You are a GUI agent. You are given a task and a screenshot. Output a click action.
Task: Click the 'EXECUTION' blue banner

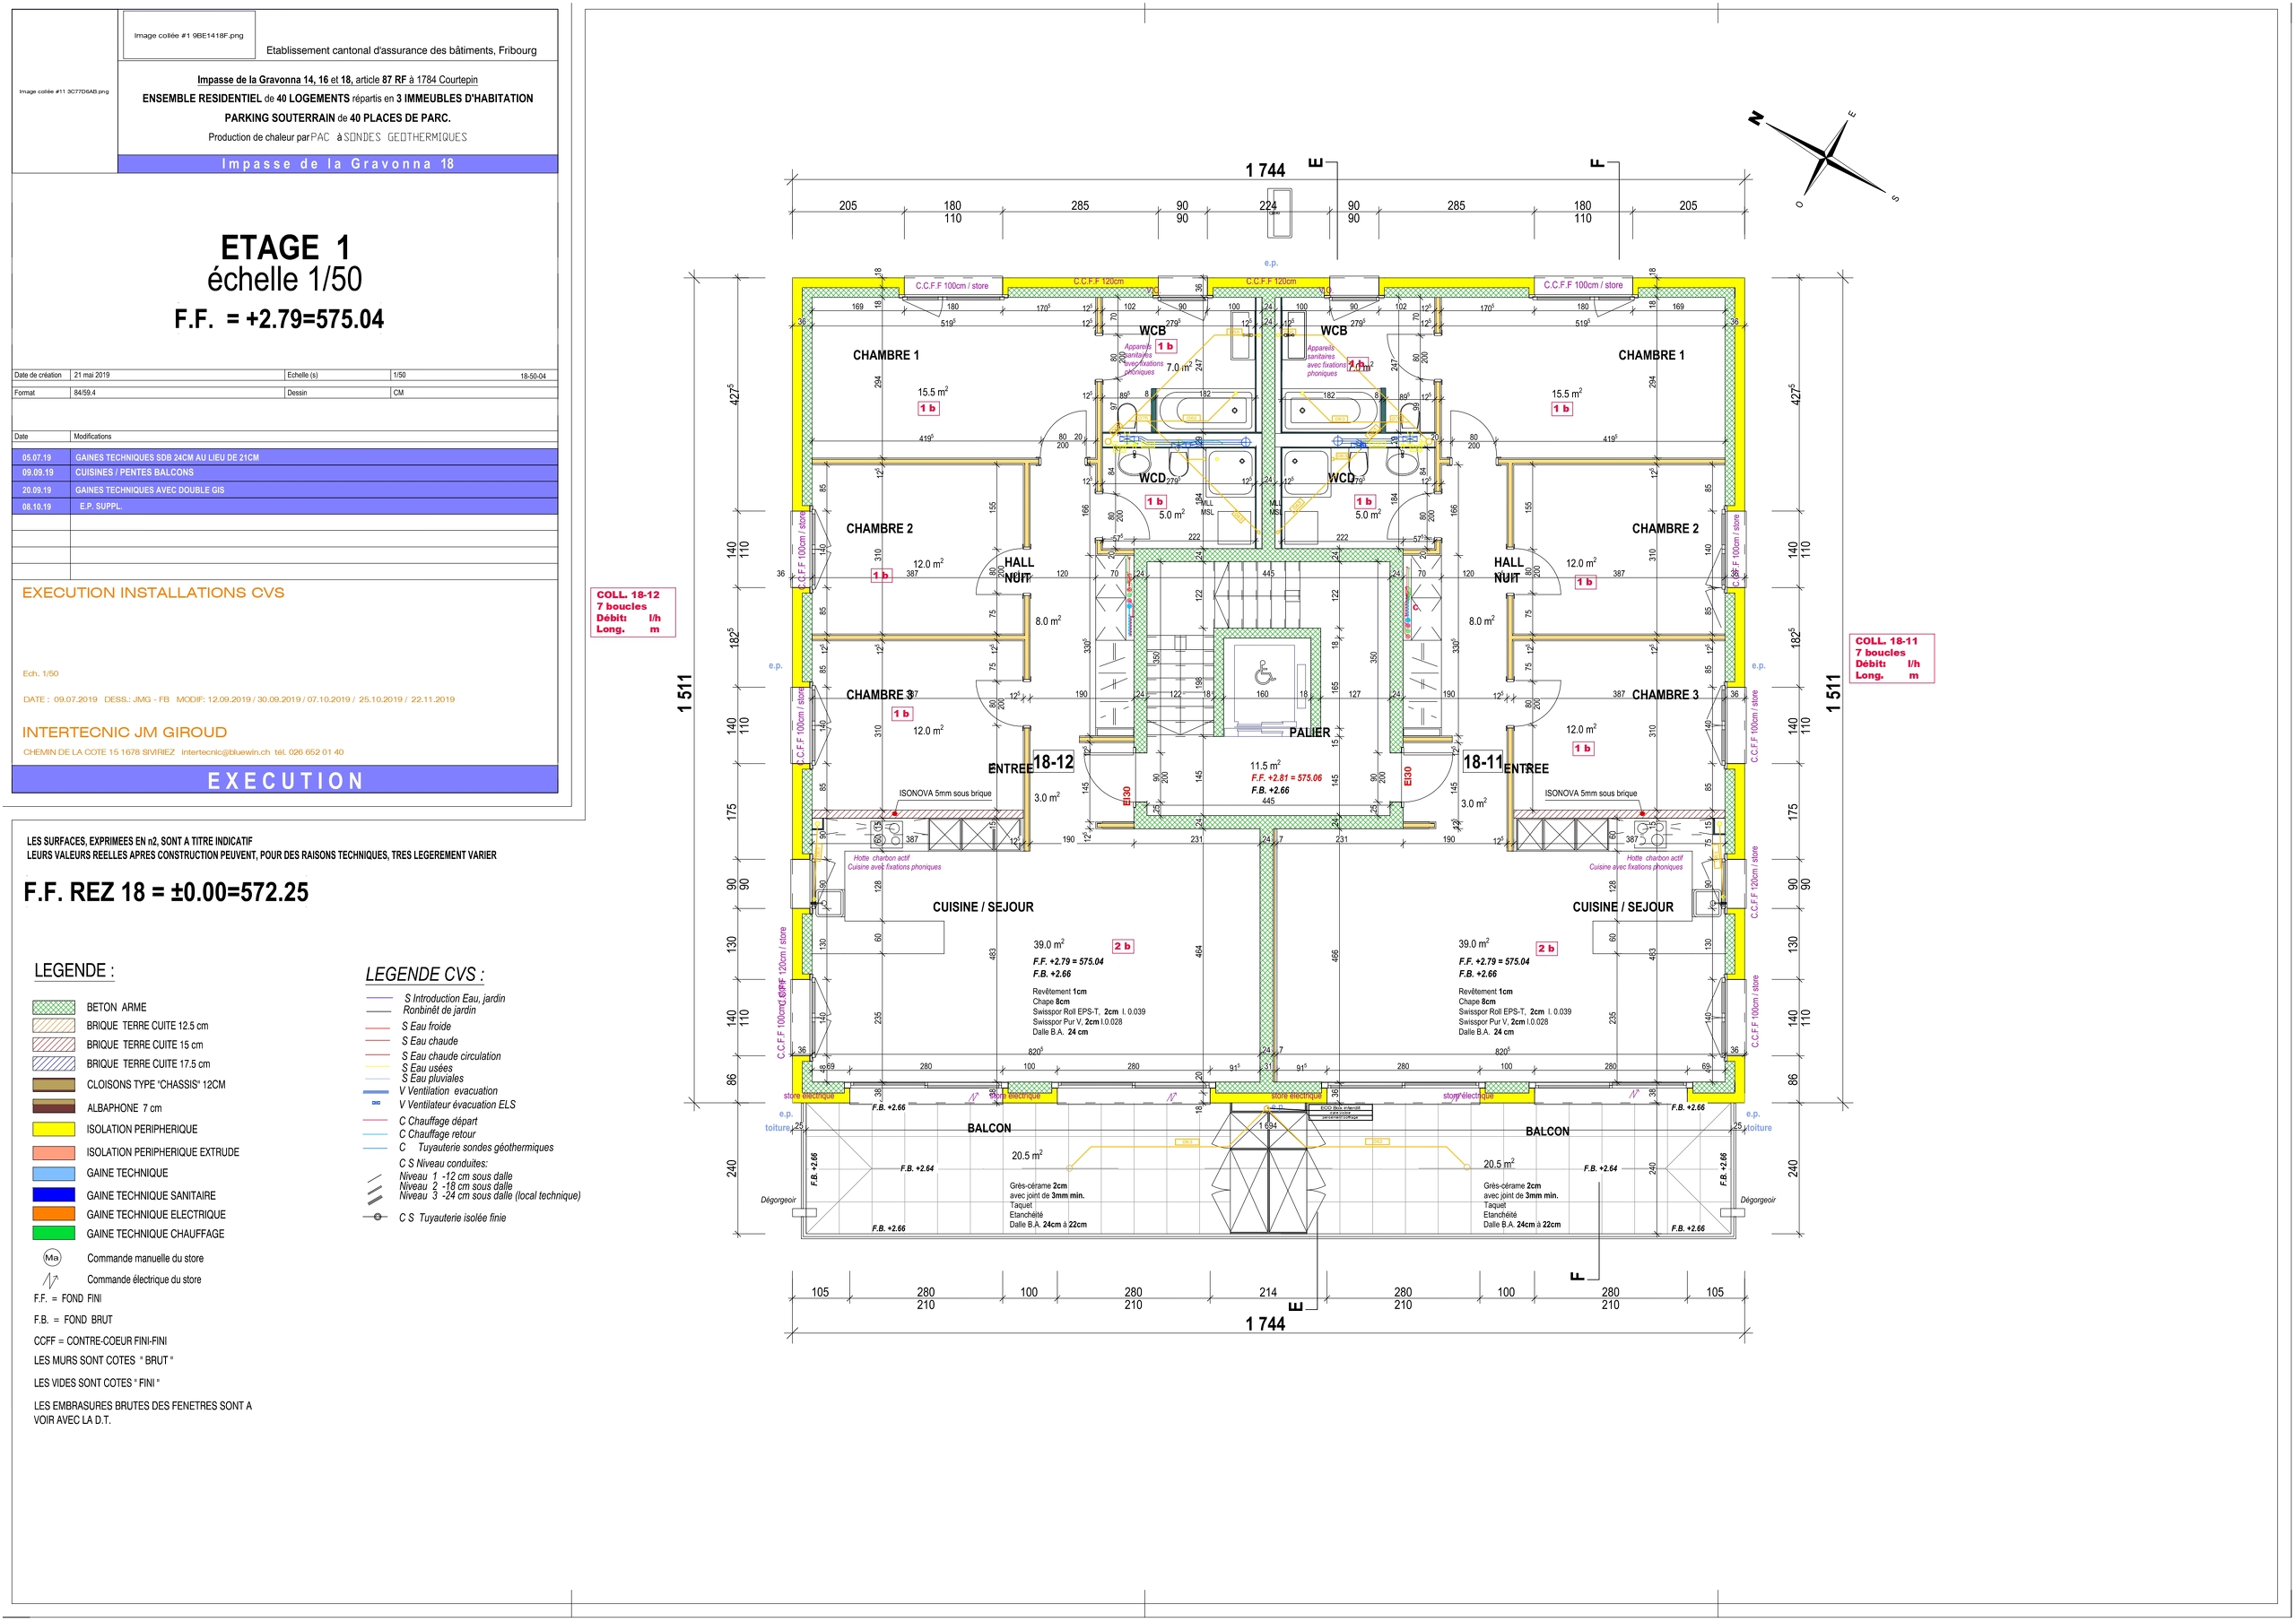pyautogui.click(x=285, y=780)
